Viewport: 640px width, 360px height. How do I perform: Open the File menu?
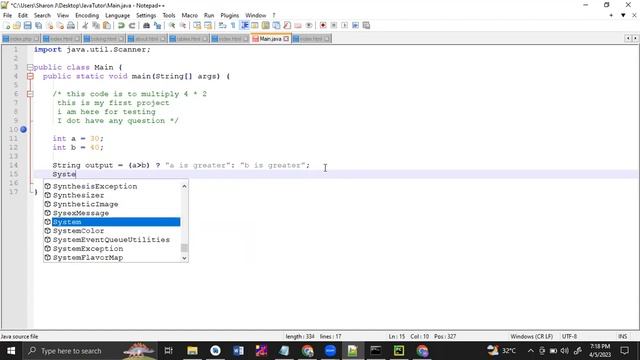pyautogui.click(x=7, y=15)
